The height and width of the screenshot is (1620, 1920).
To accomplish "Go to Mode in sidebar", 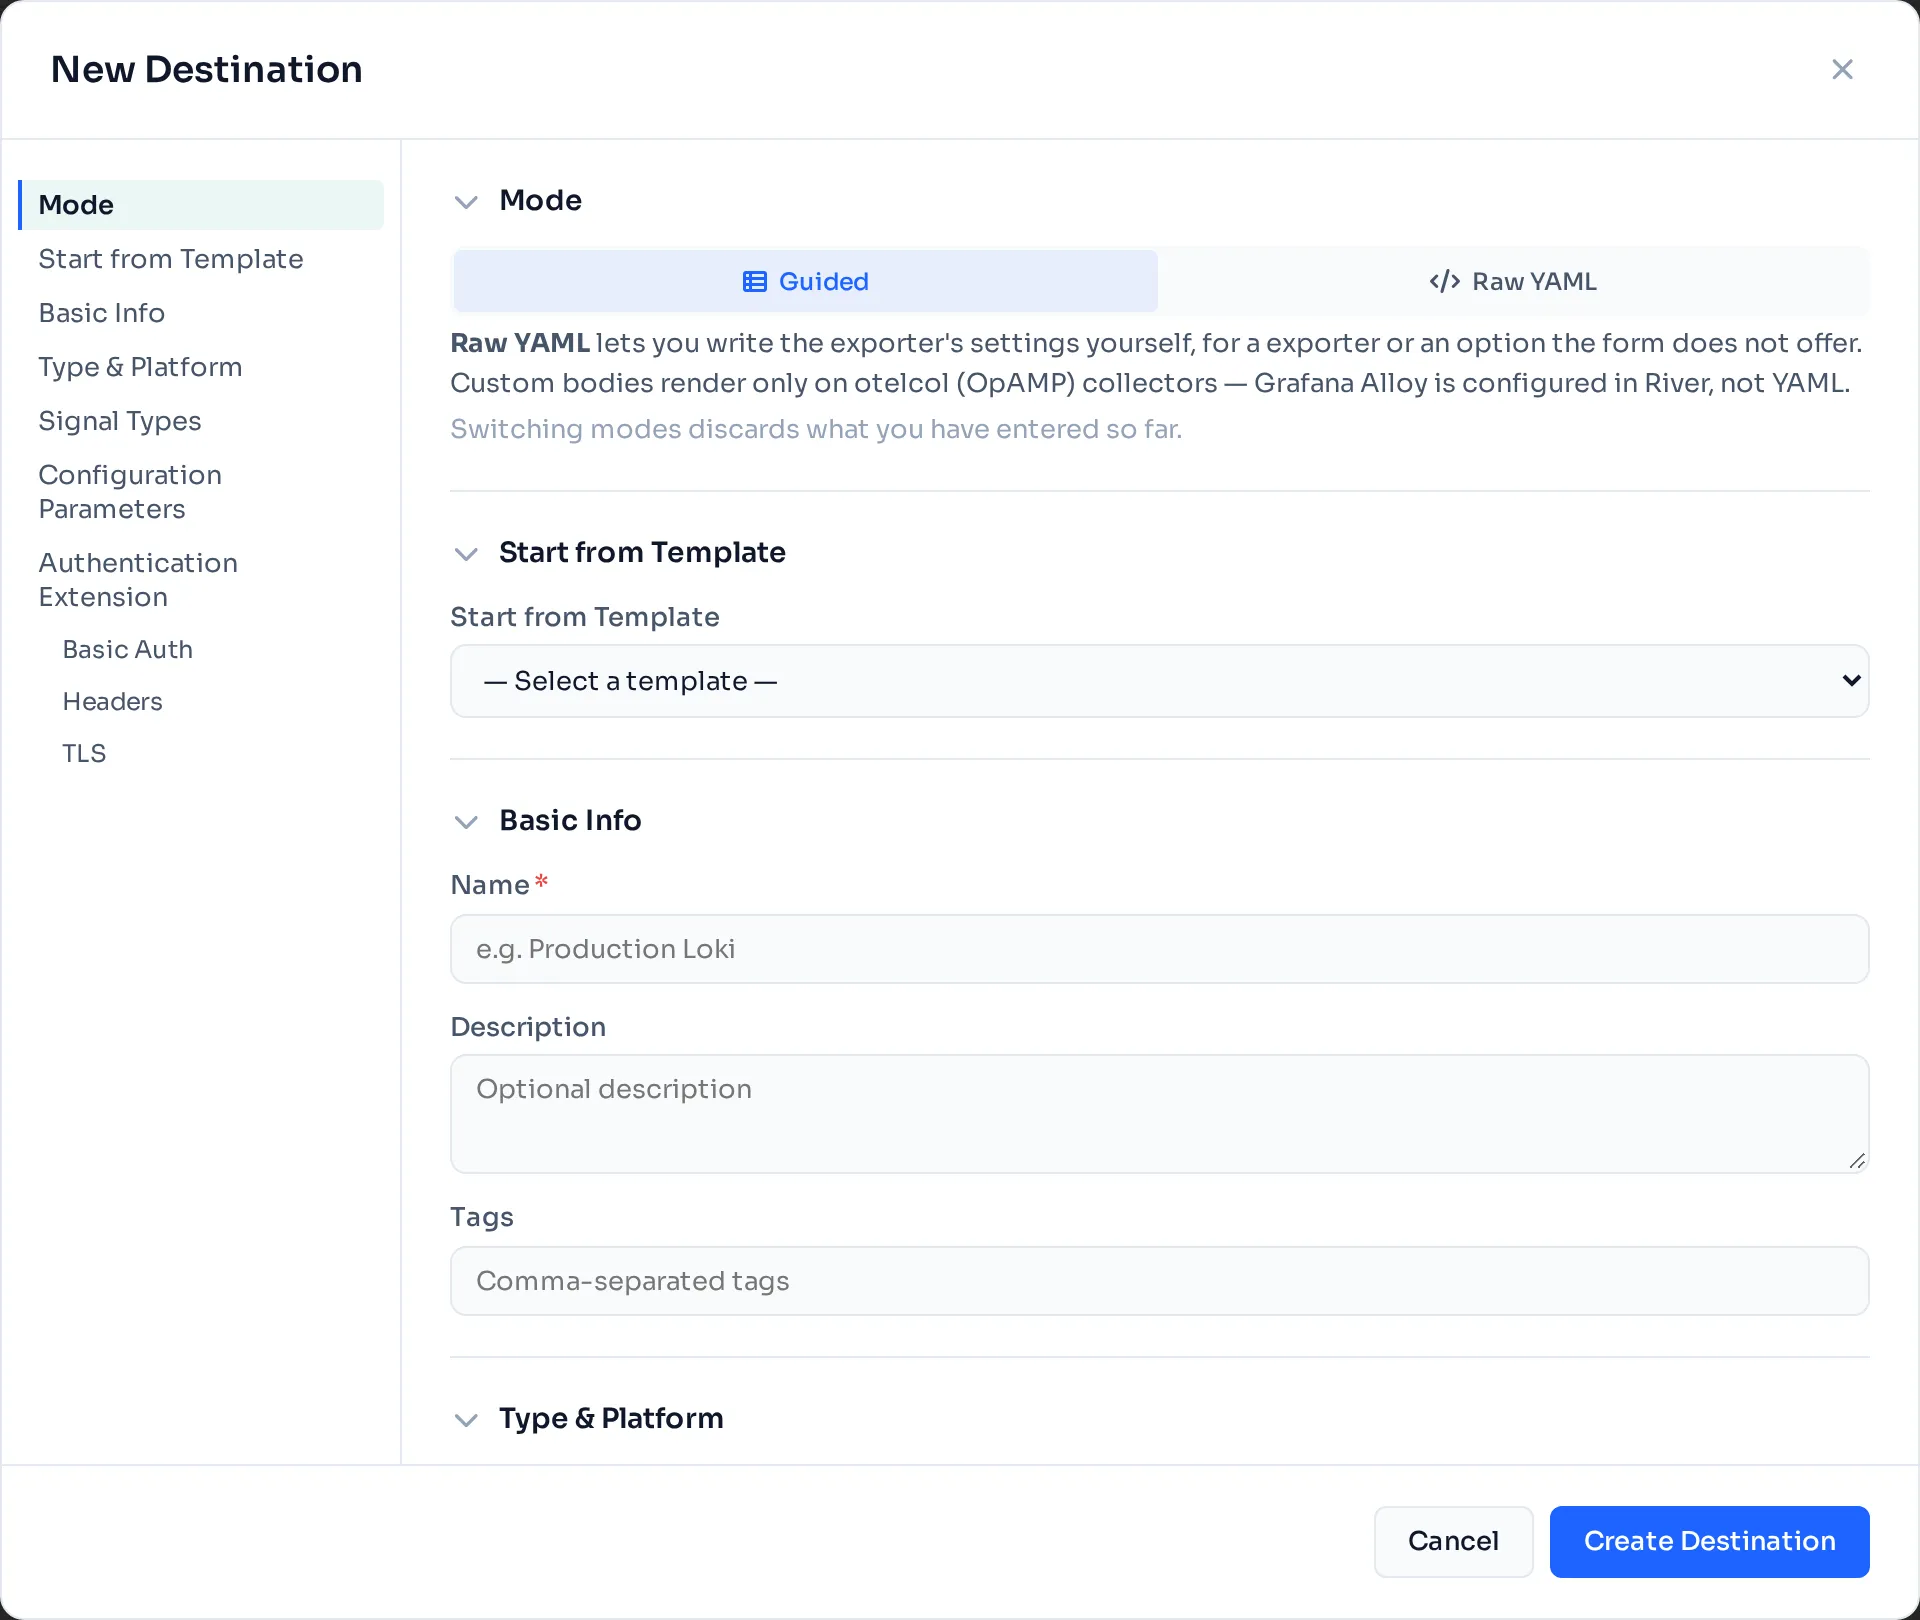I will pos(201,205).
